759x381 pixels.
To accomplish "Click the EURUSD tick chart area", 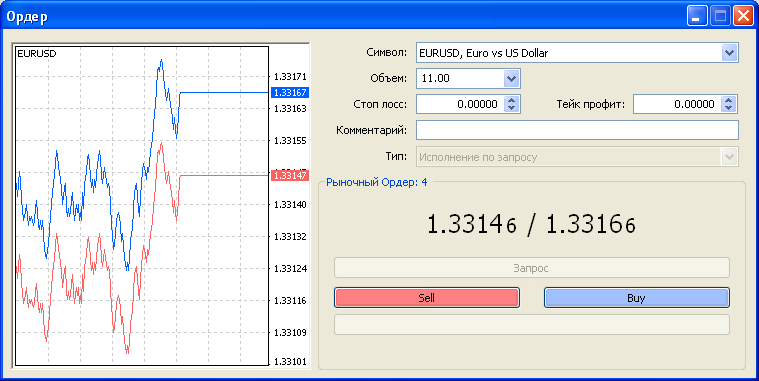I will [x=142, y=206].
